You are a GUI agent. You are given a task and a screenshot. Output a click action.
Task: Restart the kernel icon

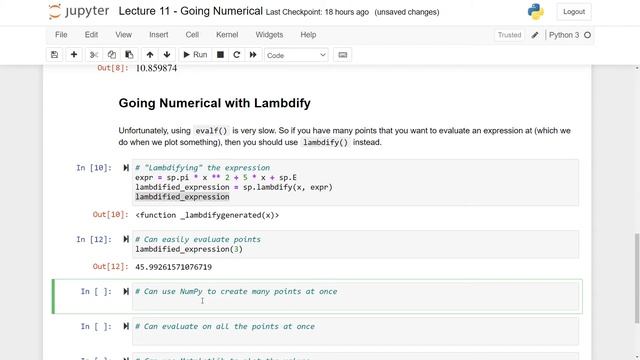(236, 55)
